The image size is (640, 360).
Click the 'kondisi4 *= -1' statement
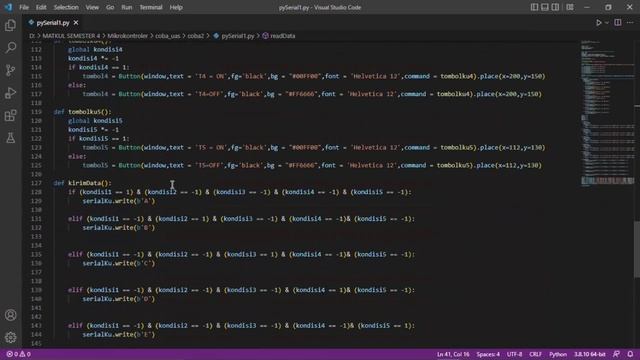pyautogui.click(x=93, y=58)
